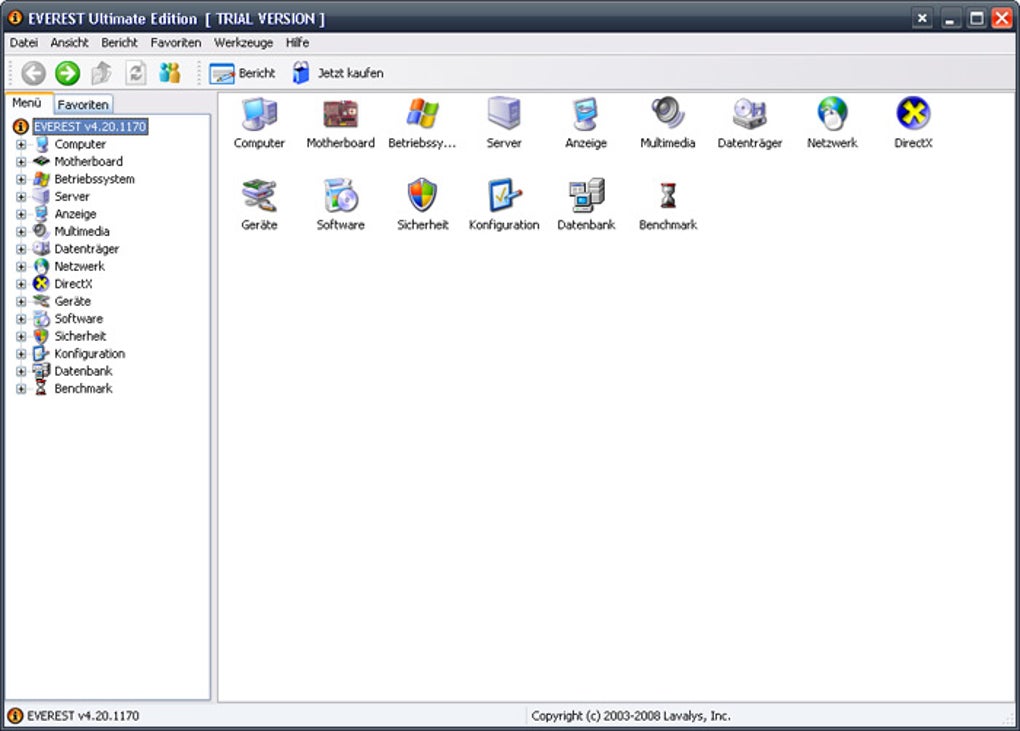Click the Jetzt kaufen toolbar button
Viewport: 1020px width, 731px height.
[x=338, y=73]
